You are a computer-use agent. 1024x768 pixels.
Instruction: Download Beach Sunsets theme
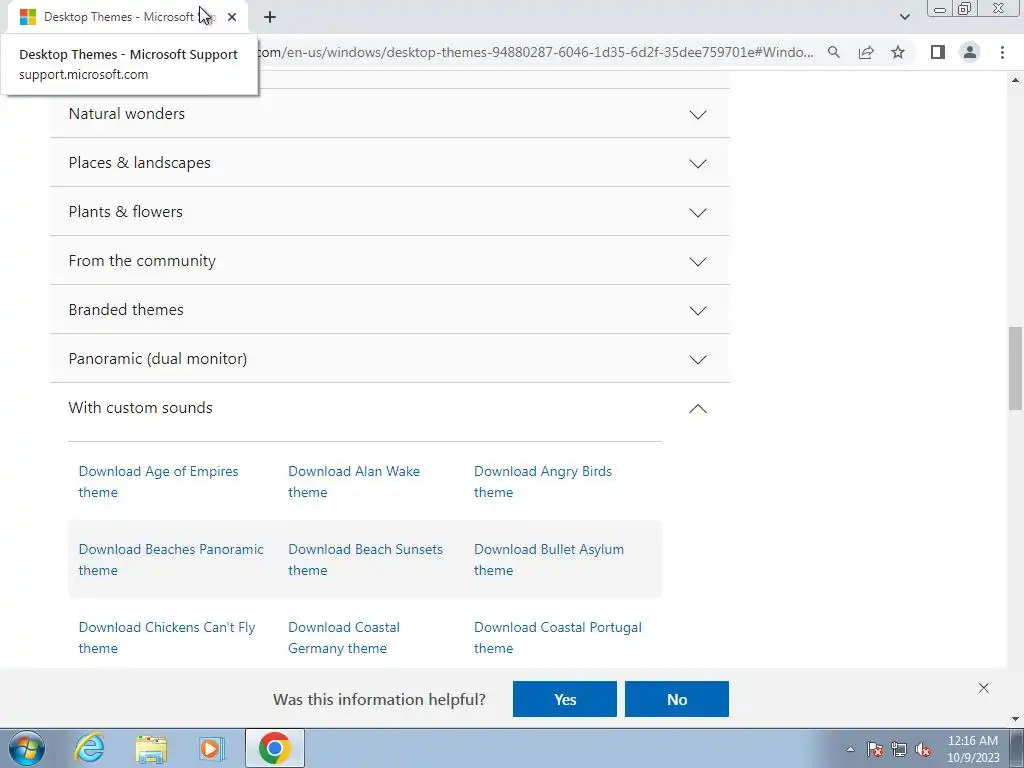point(365,560)
